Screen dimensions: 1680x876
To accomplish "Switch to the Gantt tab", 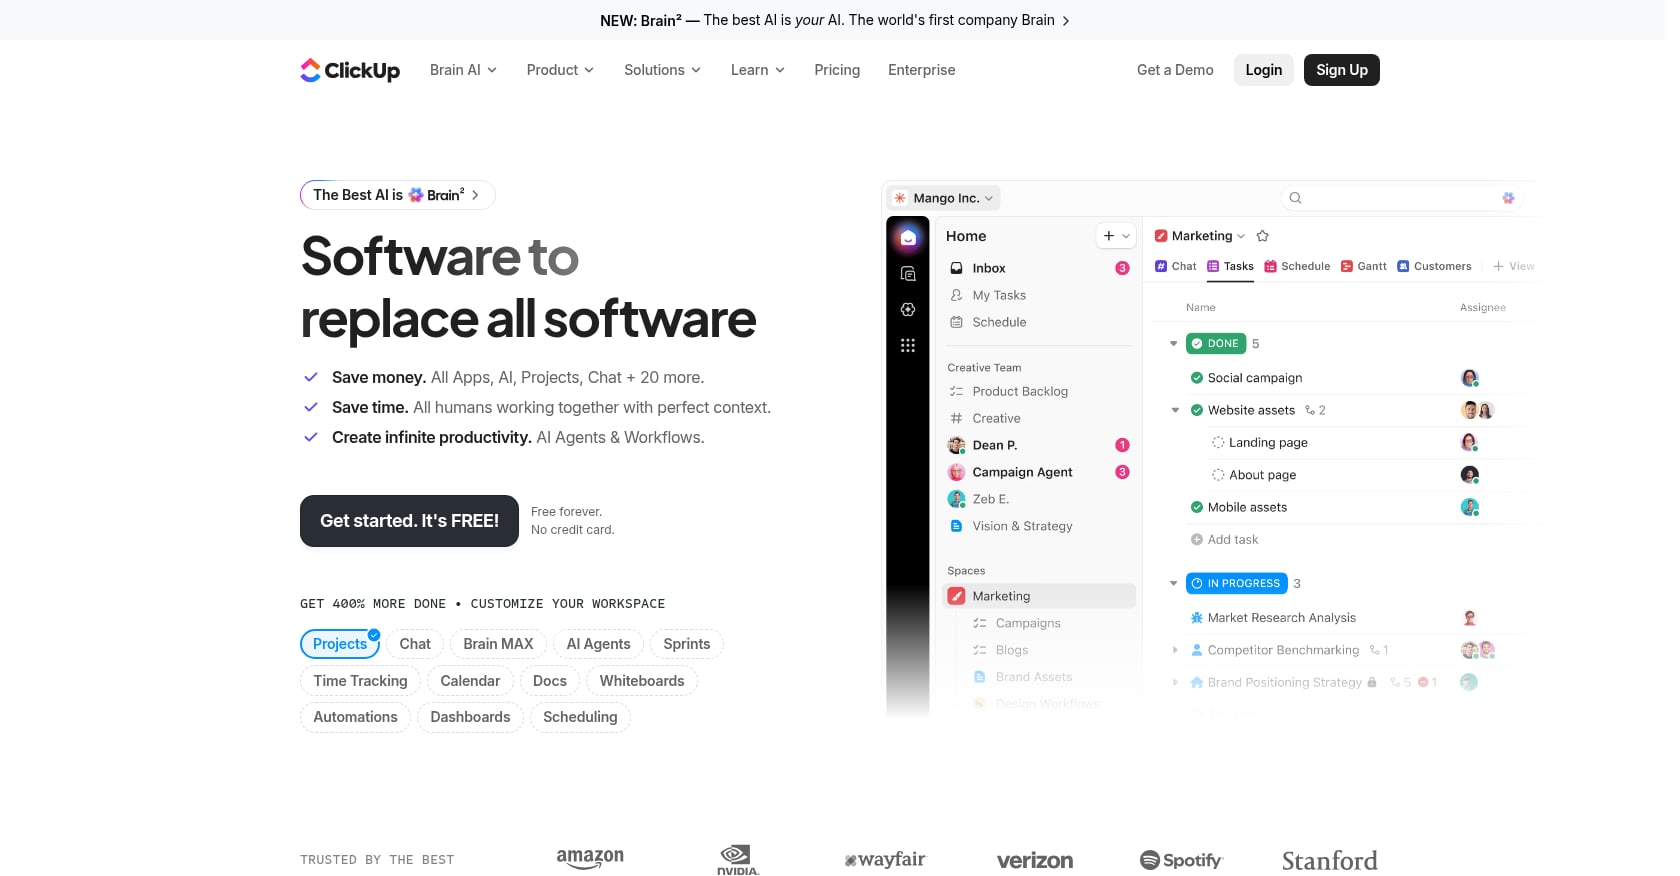I will coord(1363,266).
